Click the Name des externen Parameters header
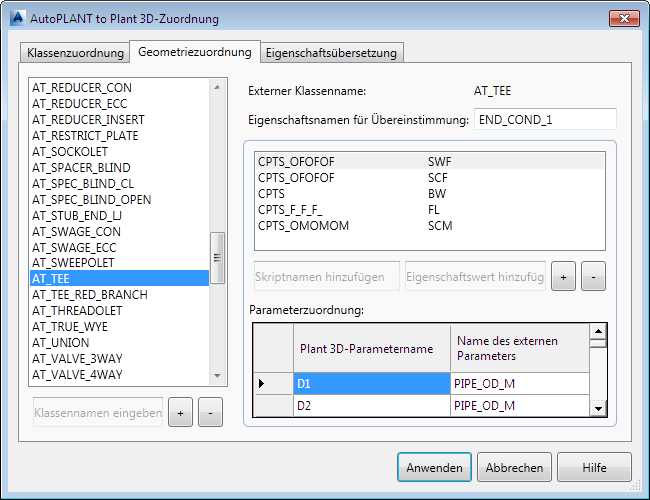Screen dimensions: 650x500 (x=520, y=348)
